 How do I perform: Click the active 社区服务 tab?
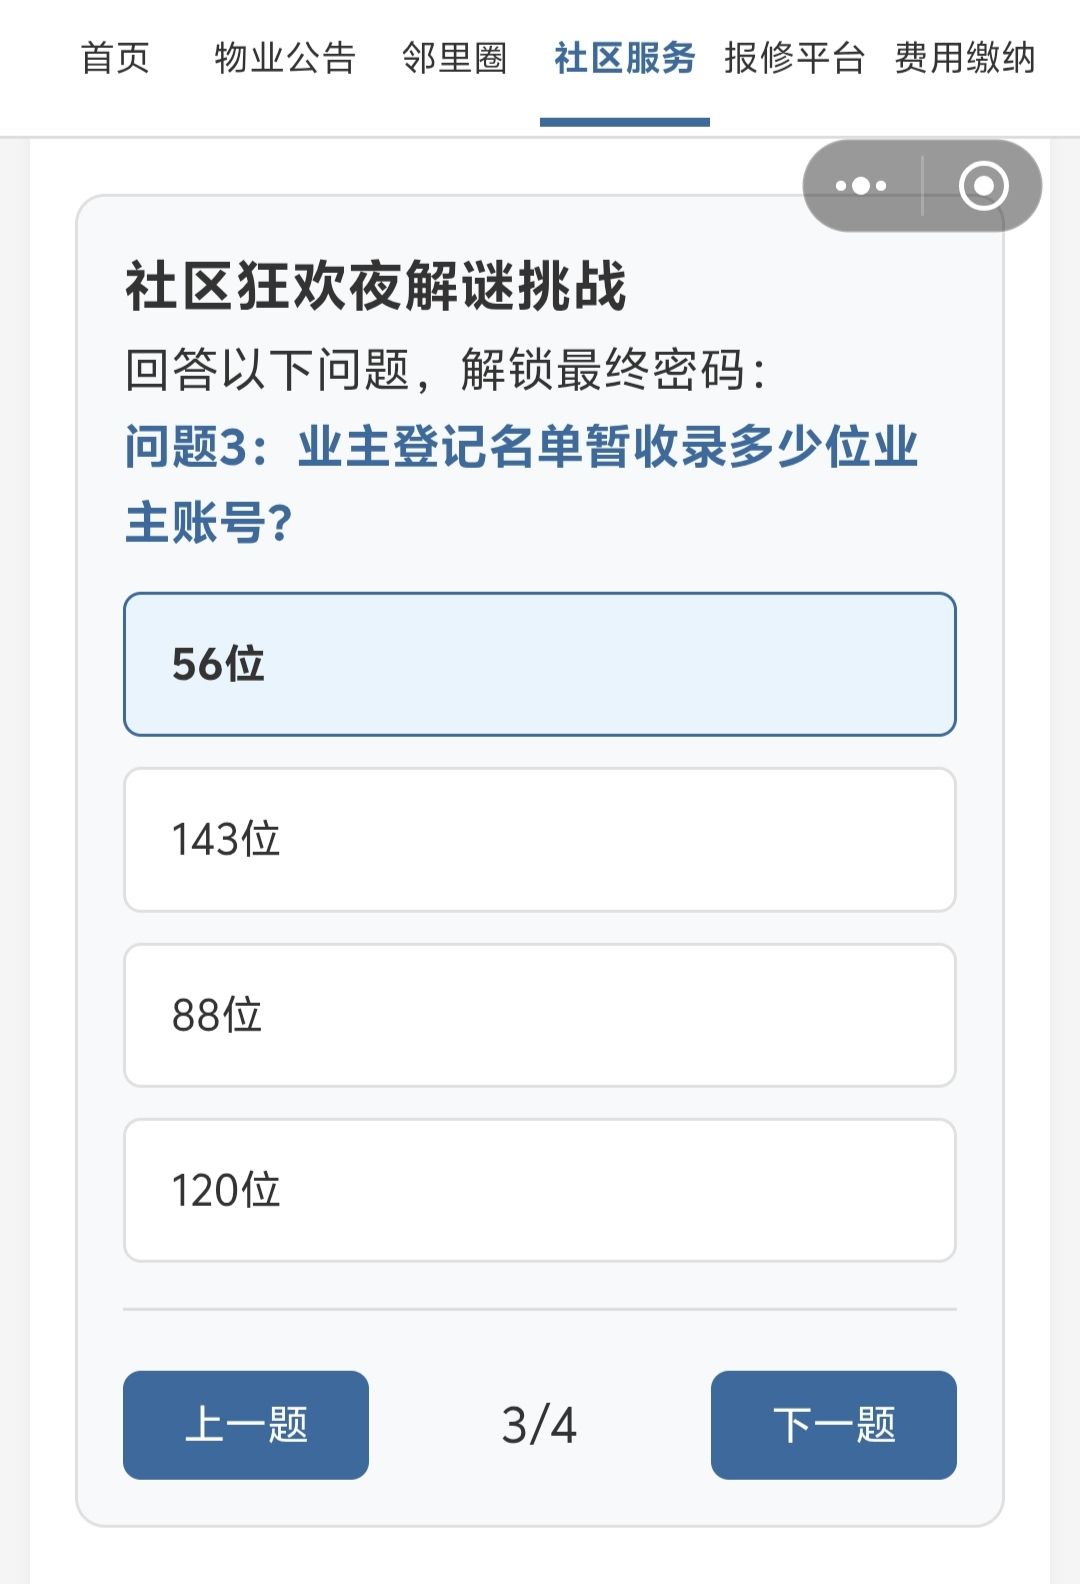[625, 58]
